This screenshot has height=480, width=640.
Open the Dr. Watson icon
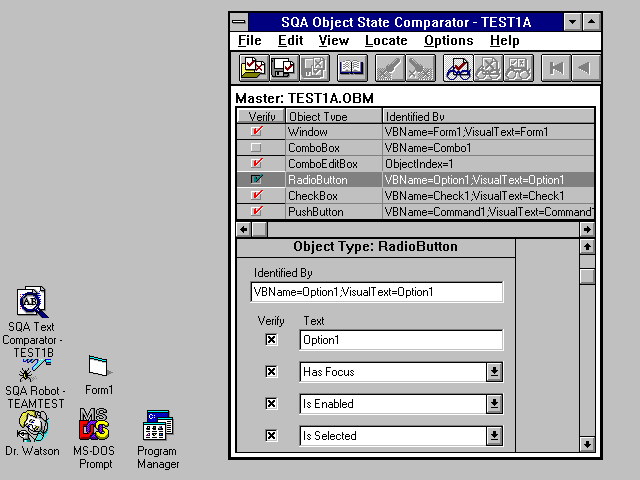tap(33, 426)
